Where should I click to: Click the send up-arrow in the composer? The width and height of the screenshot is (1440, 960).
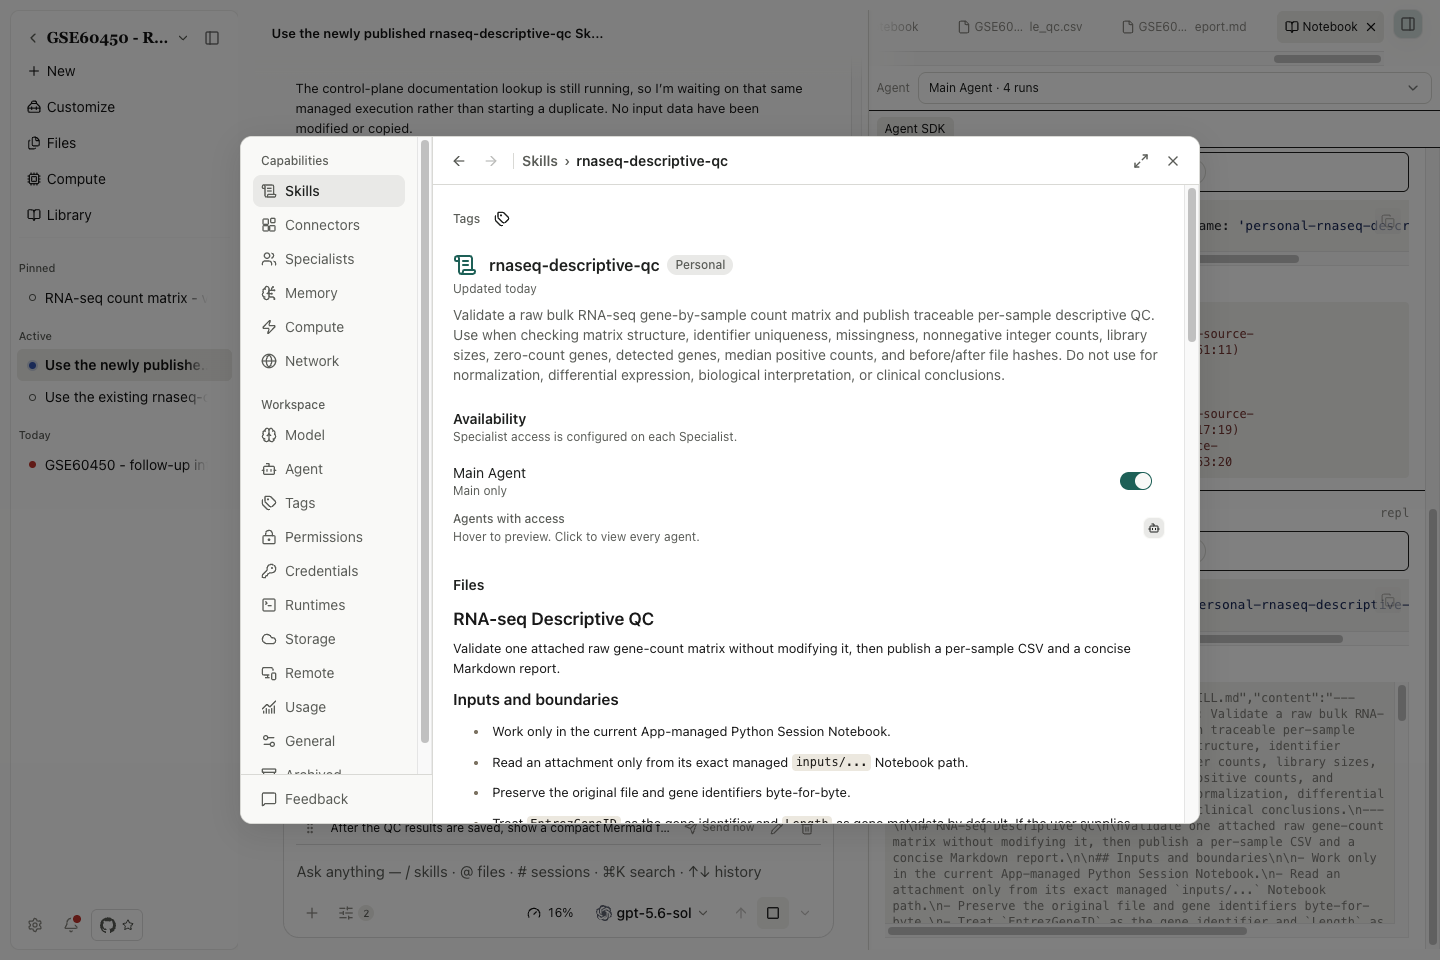[741, 913]
